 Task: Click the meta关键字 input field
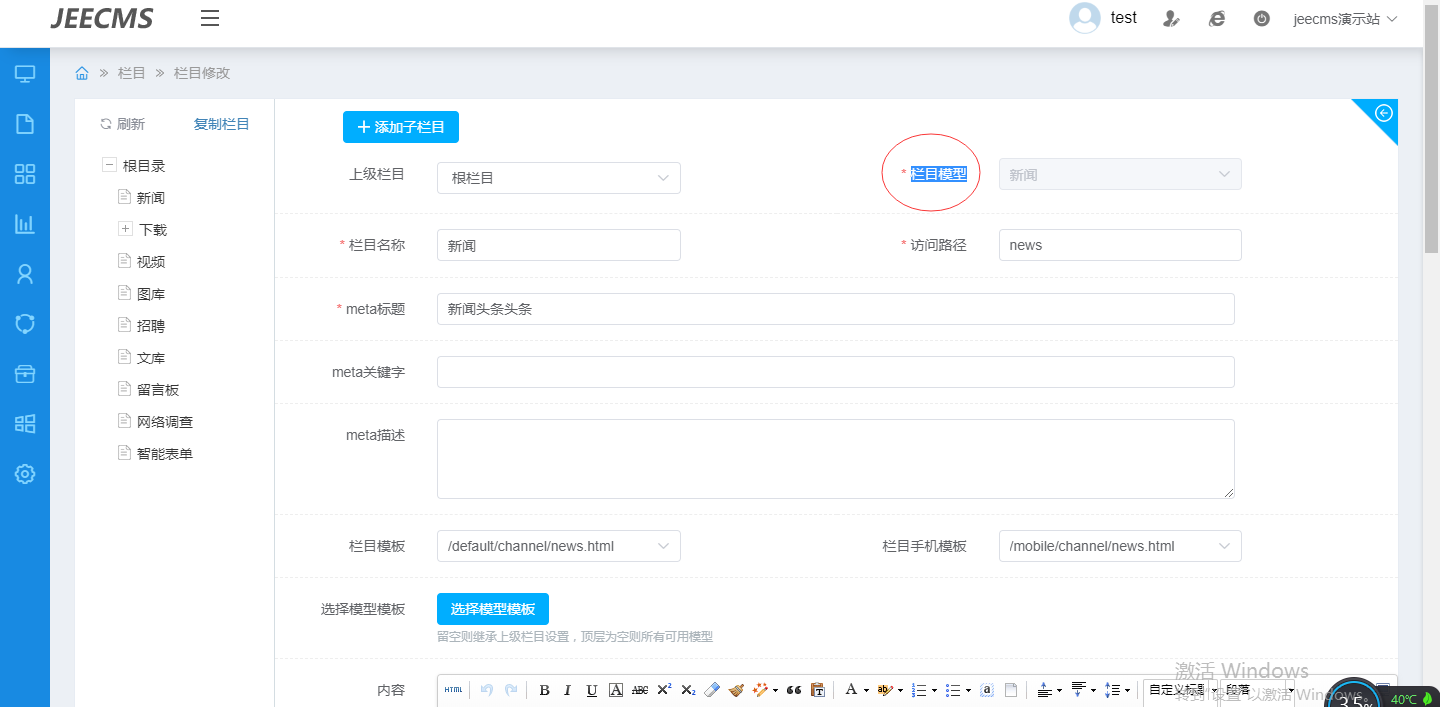point(835,372)
